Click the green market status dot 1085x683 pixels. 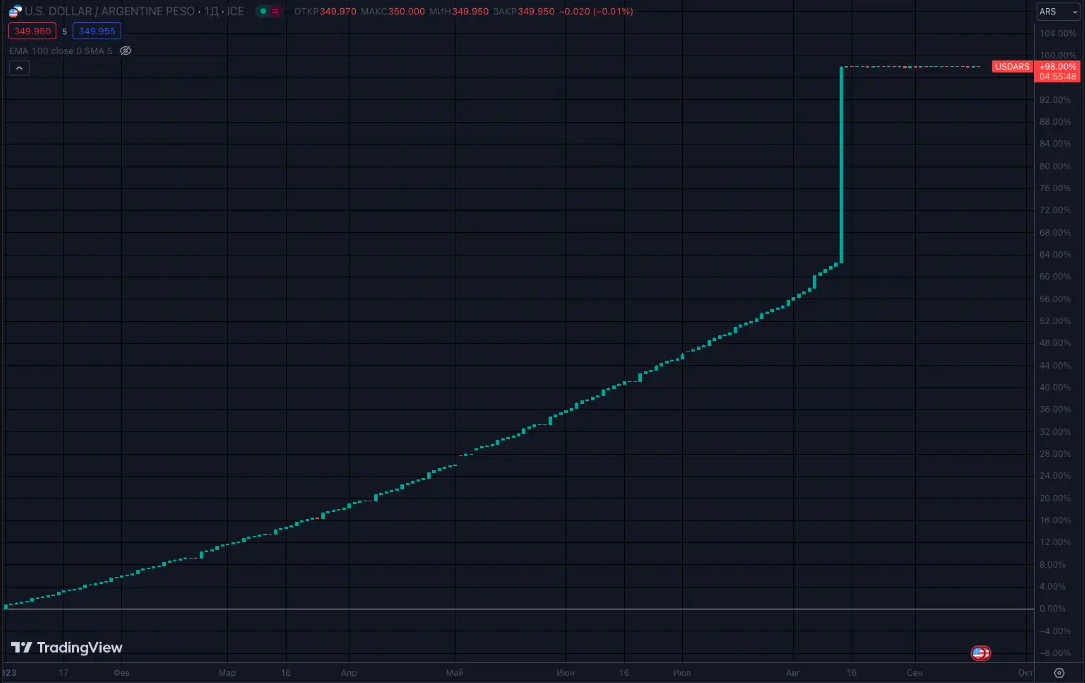coord(263,11)
